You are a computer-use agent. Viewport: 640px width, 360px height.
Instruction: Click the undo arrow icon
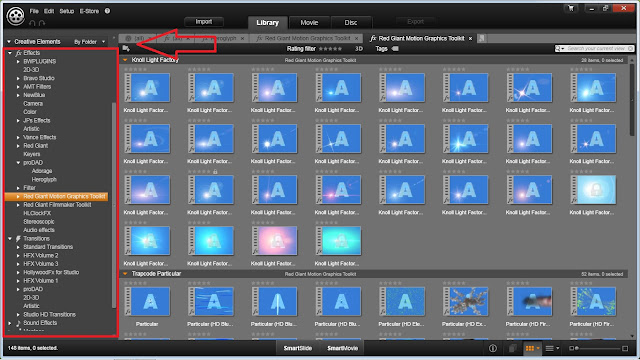point(32,23)
